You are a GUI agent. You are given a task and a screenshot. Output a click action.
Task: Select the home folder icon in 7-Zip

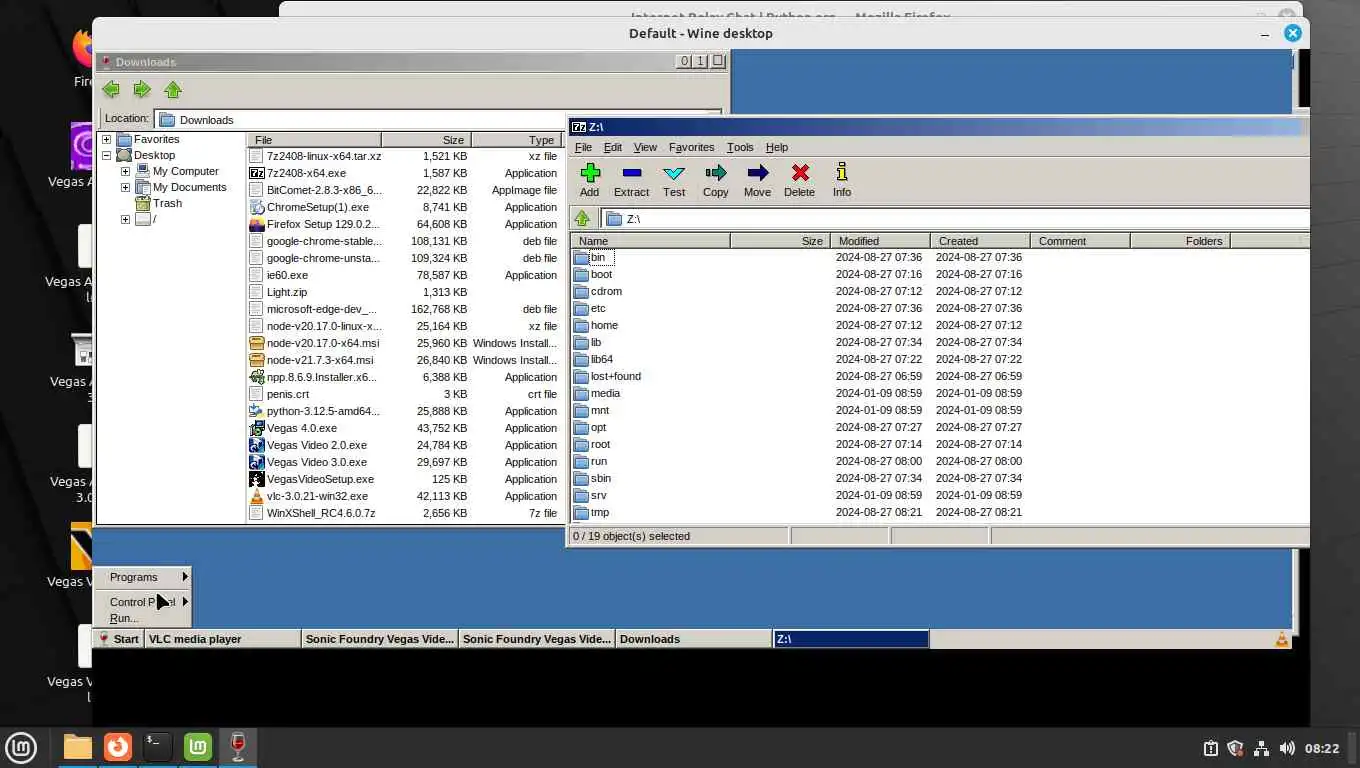coord(581,325)
